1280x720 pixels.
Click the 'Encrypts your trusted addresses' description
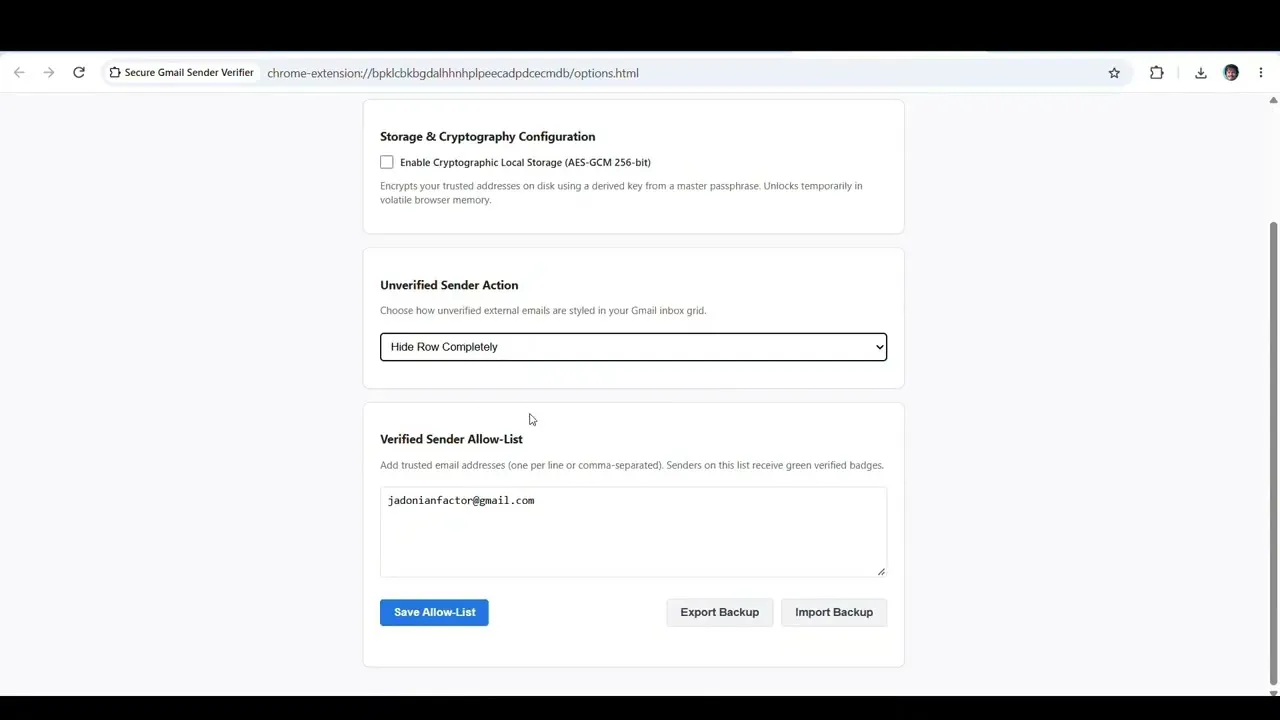pos(621,193)
